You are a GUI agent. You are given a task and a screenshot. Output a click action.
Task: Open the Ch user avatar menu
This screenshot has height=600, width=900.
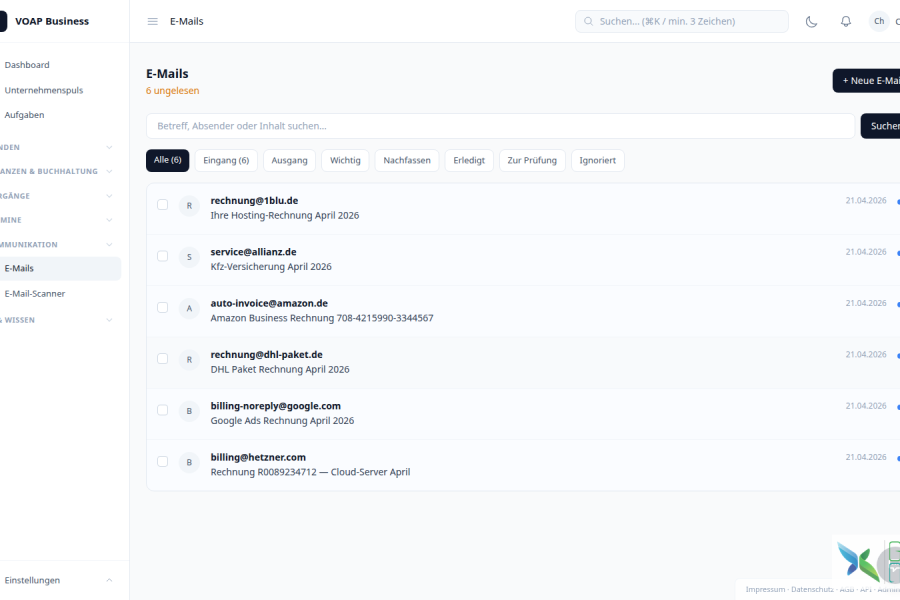(x=879, y=21)
